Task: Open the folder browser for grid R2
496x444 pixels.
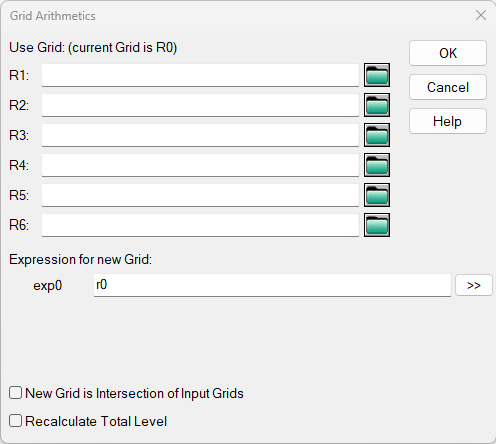Action: pos(377,105)
